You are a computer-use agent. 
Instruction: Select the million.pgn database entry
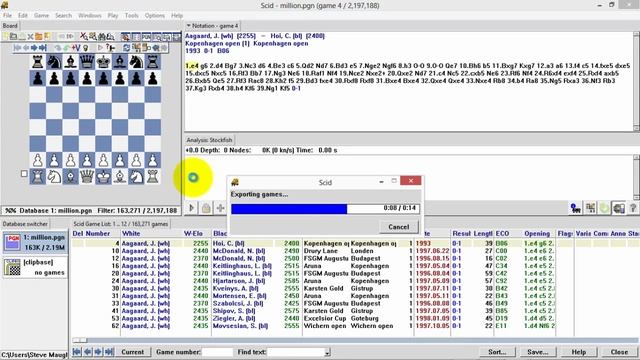[35, 242]
